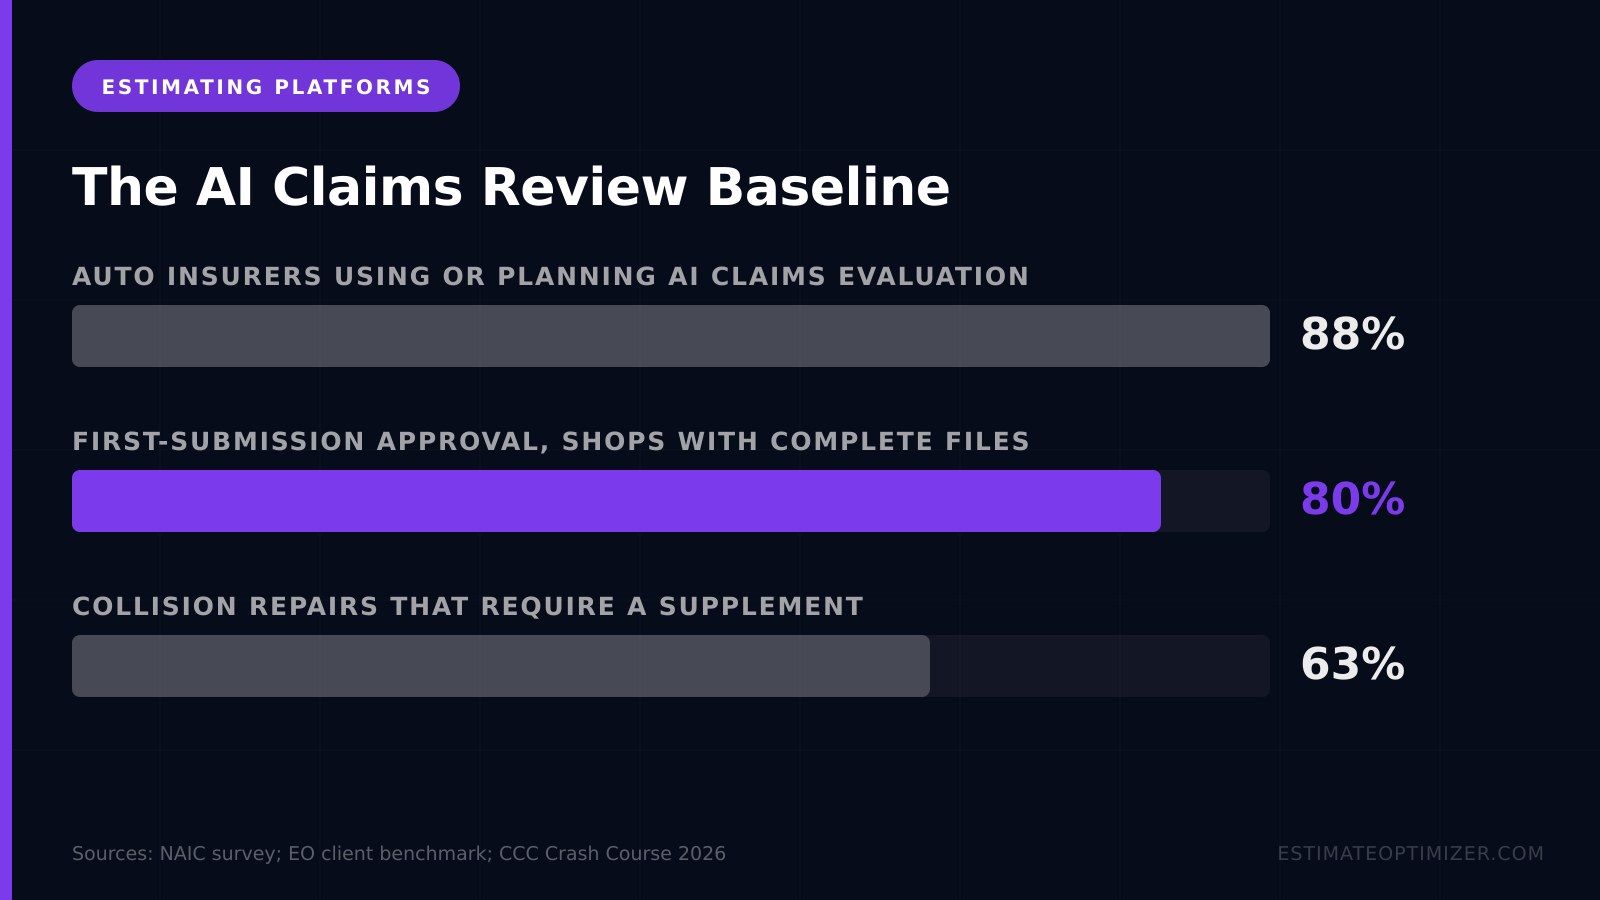Select the 88% value label
1600x900 pixels.
pyautogui.click(x=1352, y=334)
